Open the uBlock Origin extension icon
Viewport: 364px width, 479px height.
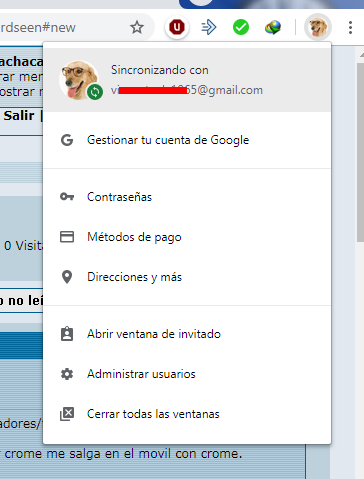[x=177, y=27]
